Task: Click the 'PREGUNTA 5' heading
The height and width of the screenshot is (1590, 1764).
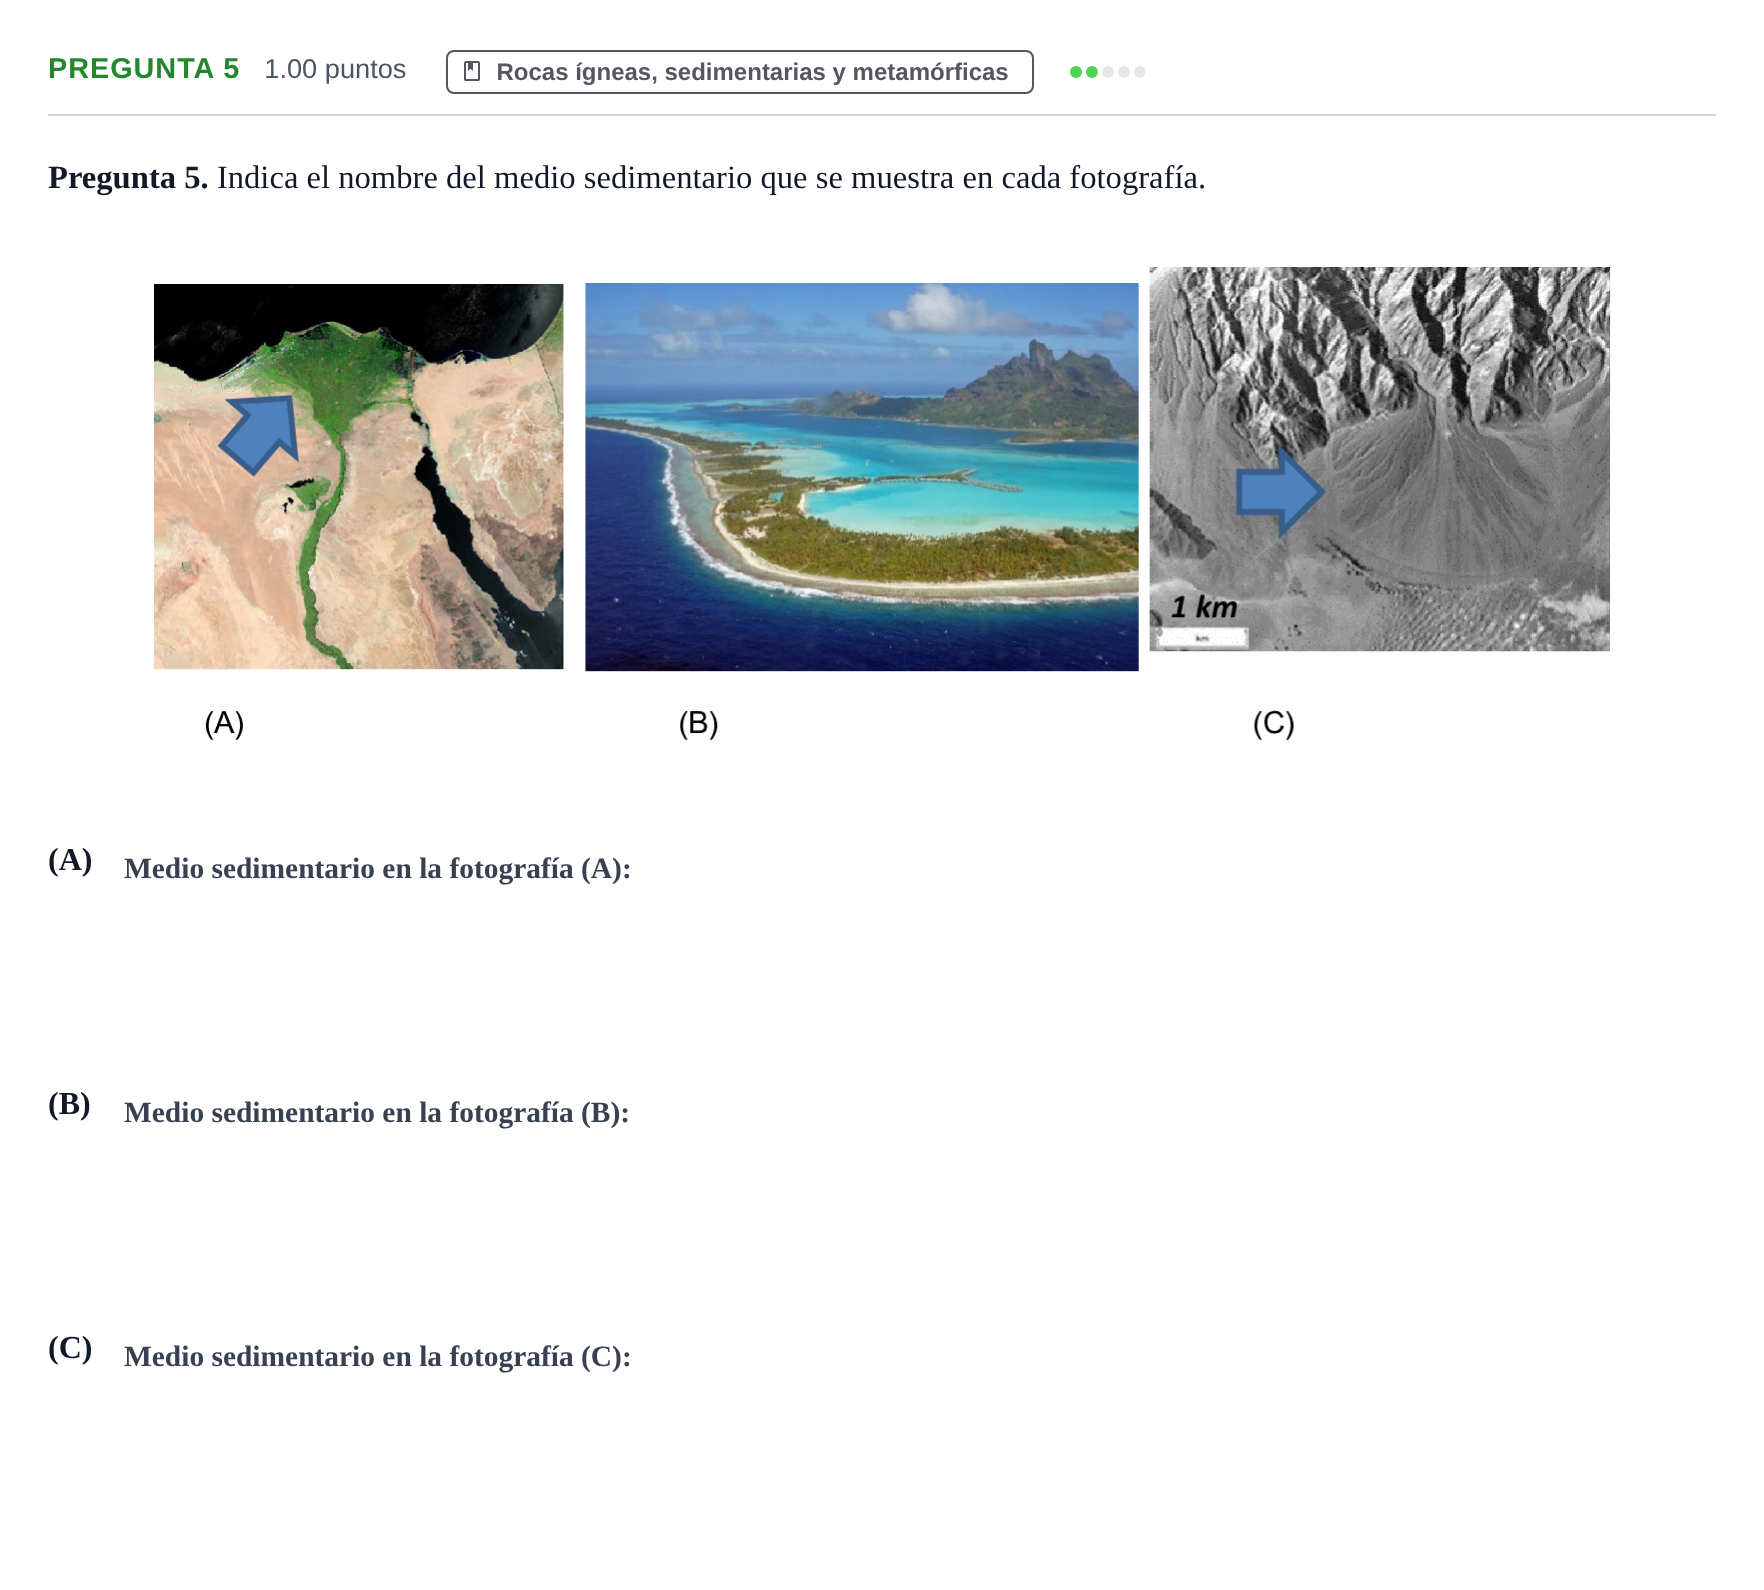Action: click(x=144, y=69)
